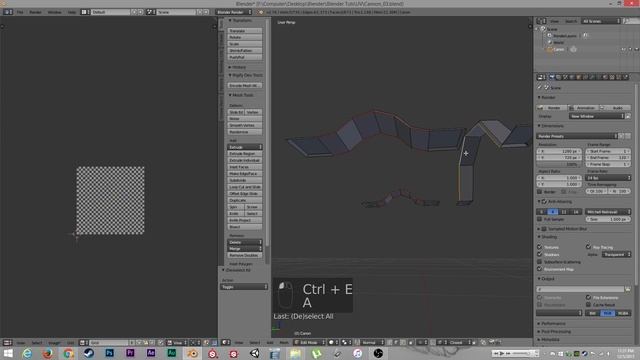
Task: Click the Extrude Region button
Action: click(x=244, y=154)
